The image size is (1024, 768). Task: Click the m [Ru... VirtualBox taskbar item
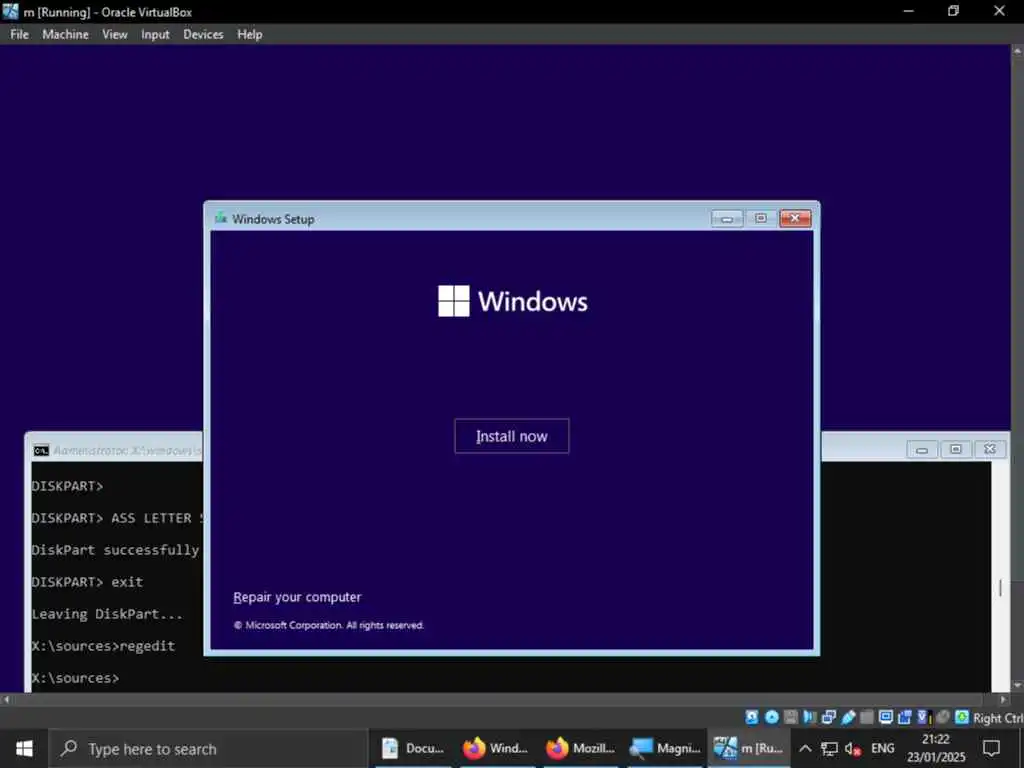click(748, 748)
